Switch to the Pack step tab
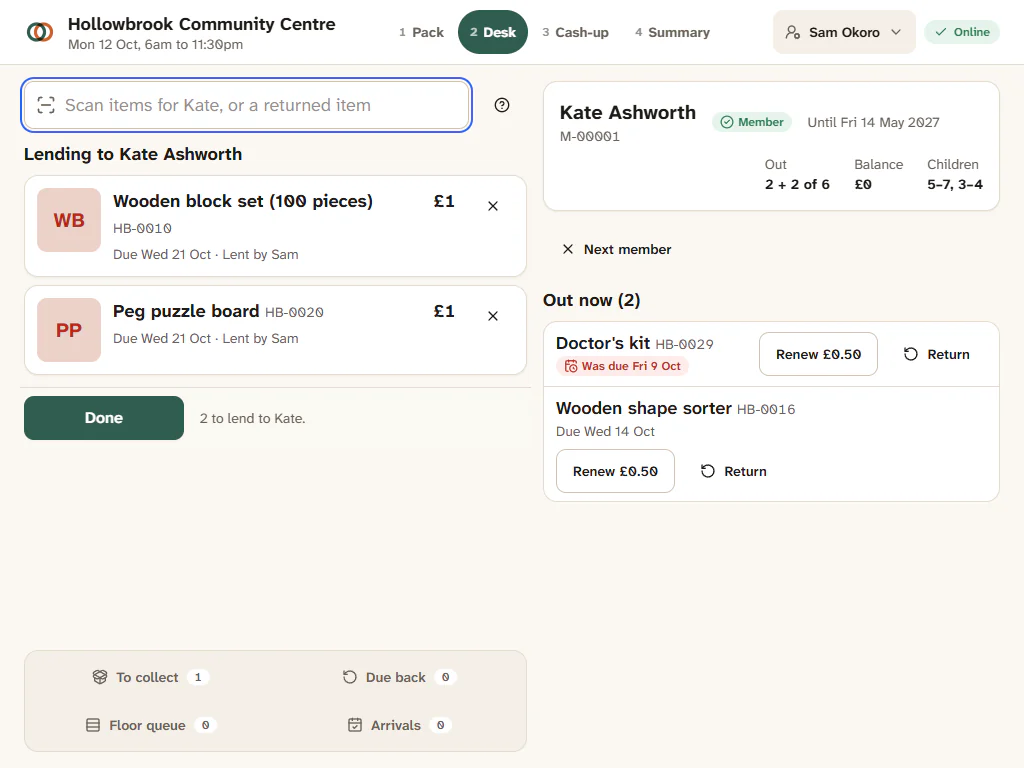This screenshot has width=1024, height=768. [421, 32]
